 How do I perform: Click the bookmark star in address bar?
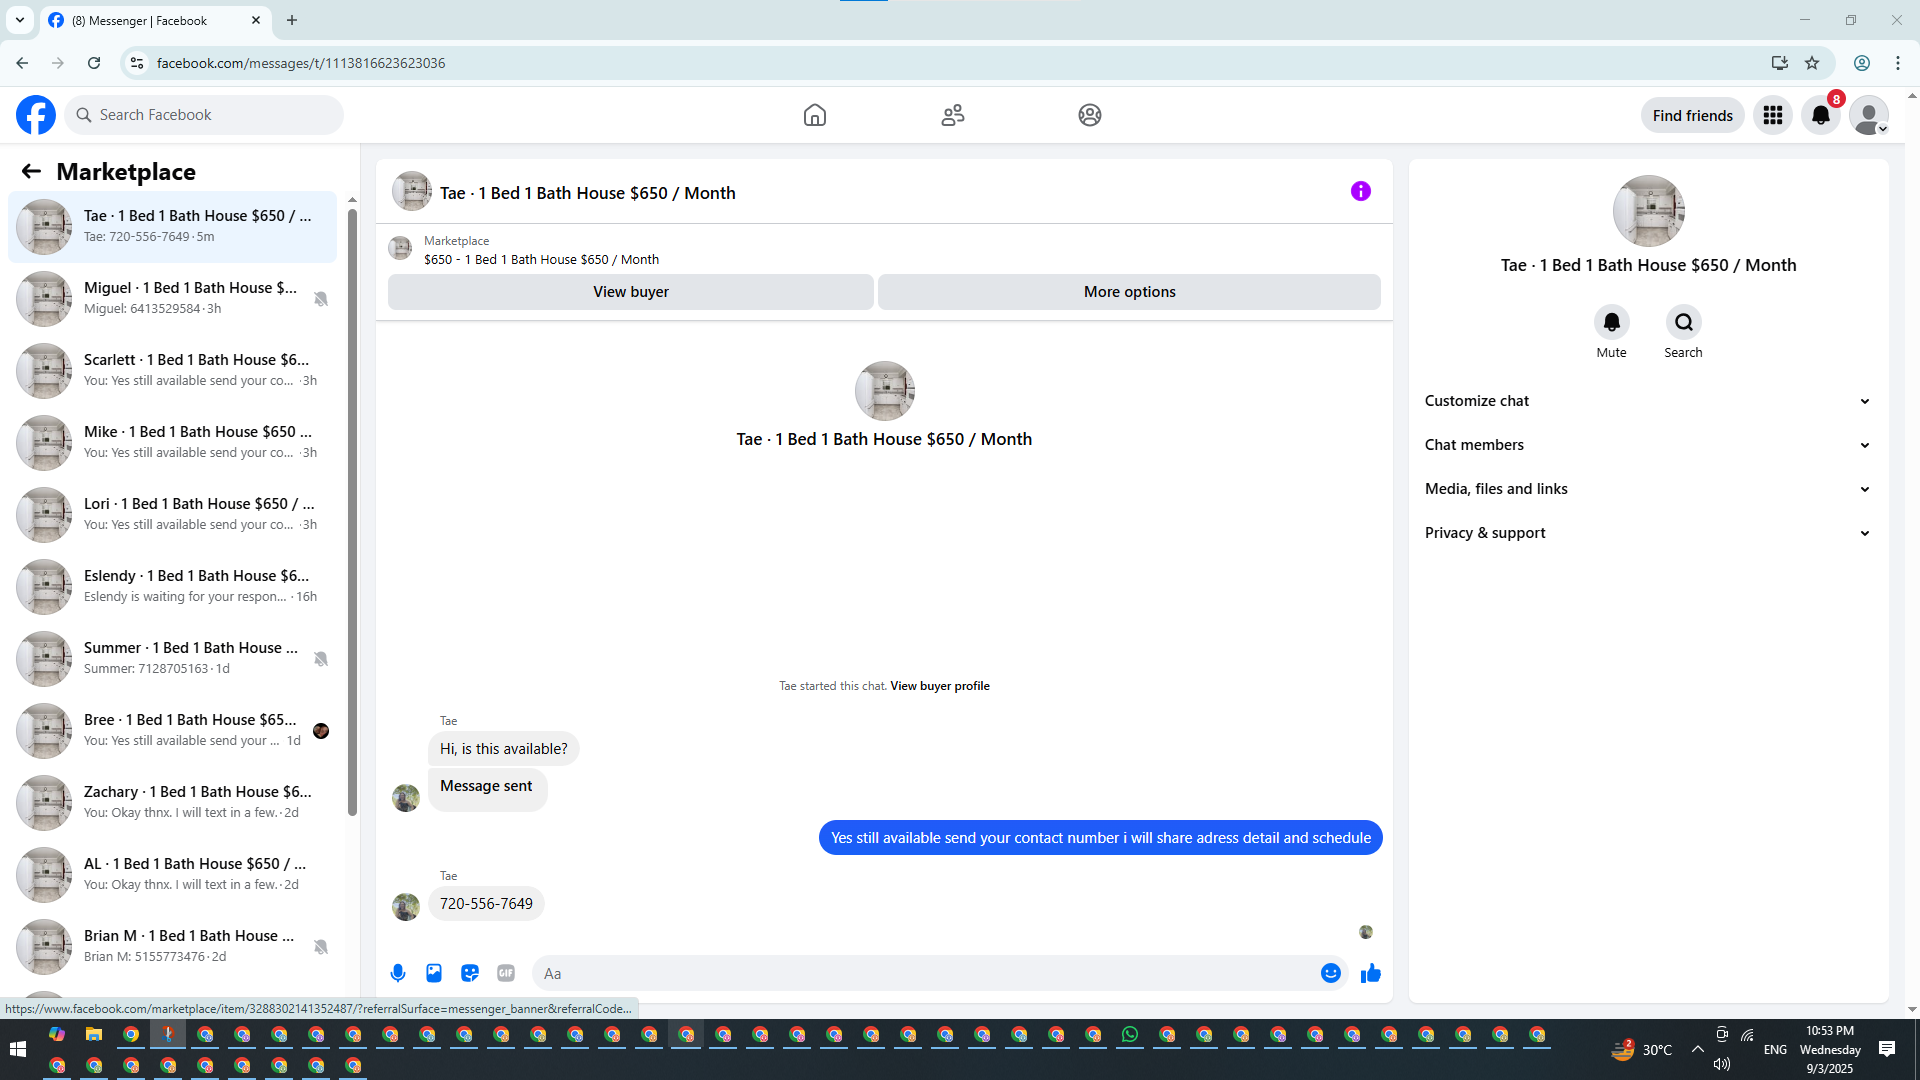tap(1812, 63)
